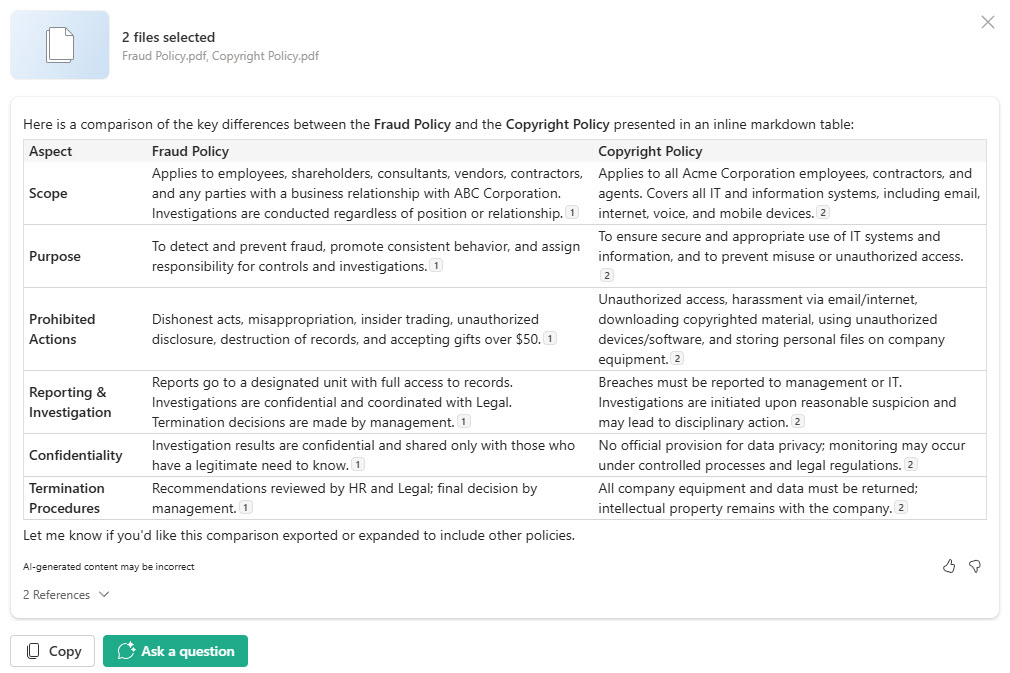
Task: Open citation 1 in Fraud Reporting & Investigation row
Action: tap(464, 422)
